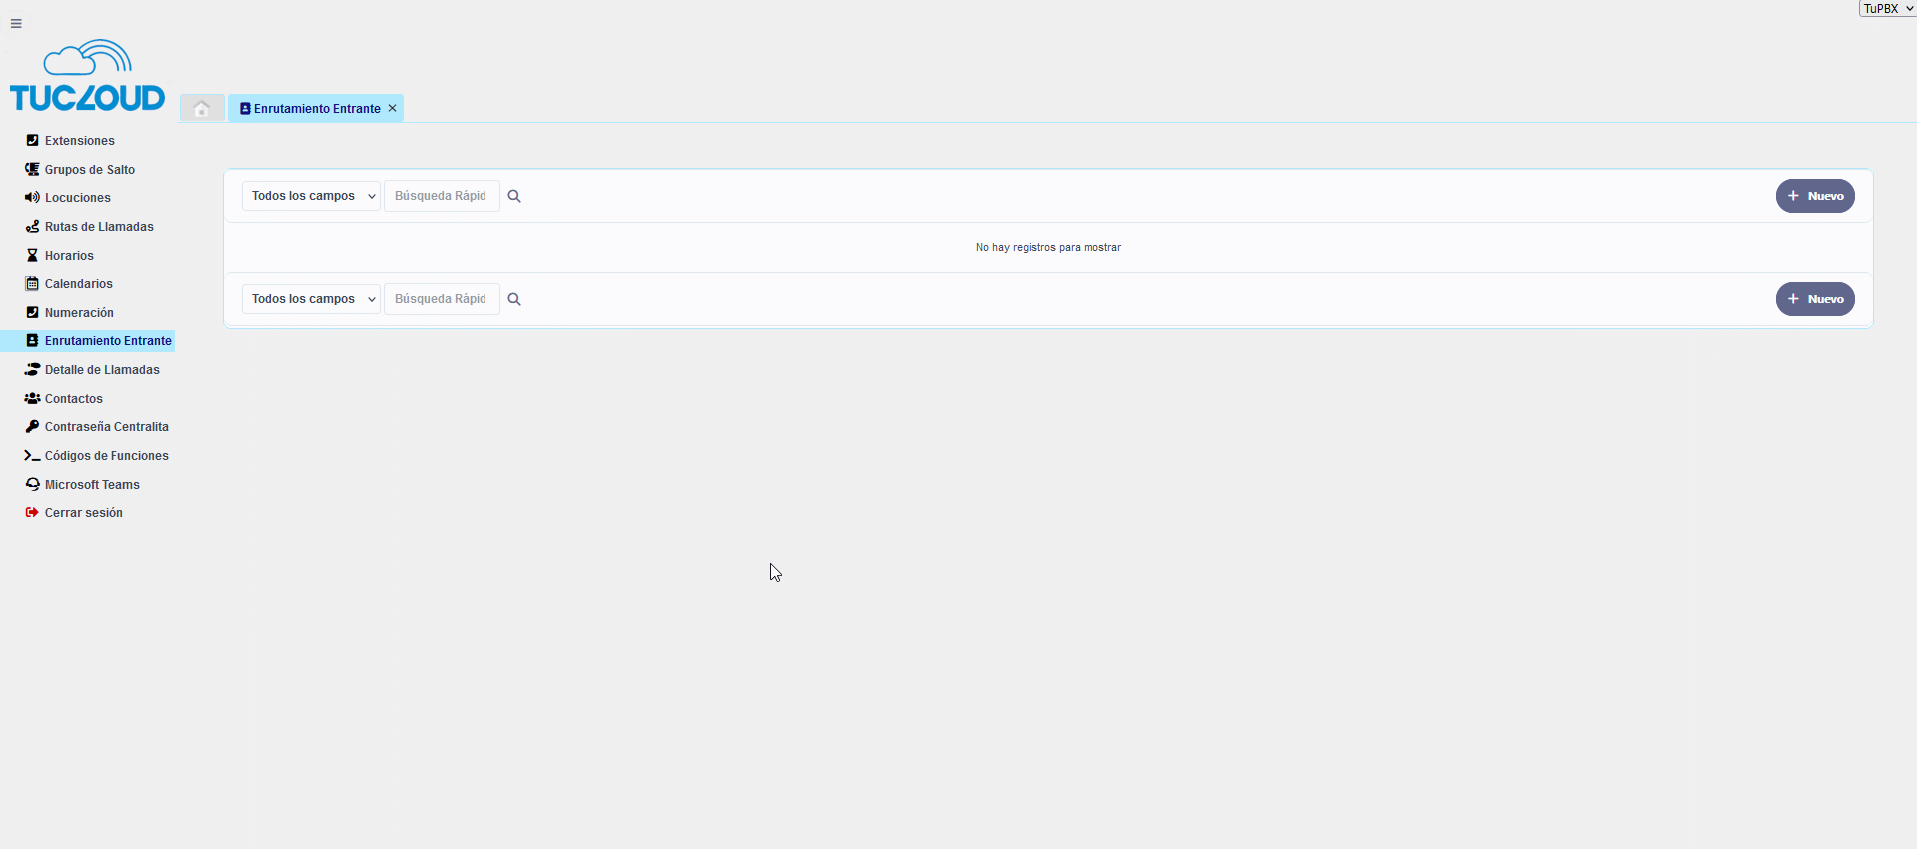Click the Calendarios calendar icon
This screenshot has width=1917, height=849.
click(32, 284)
